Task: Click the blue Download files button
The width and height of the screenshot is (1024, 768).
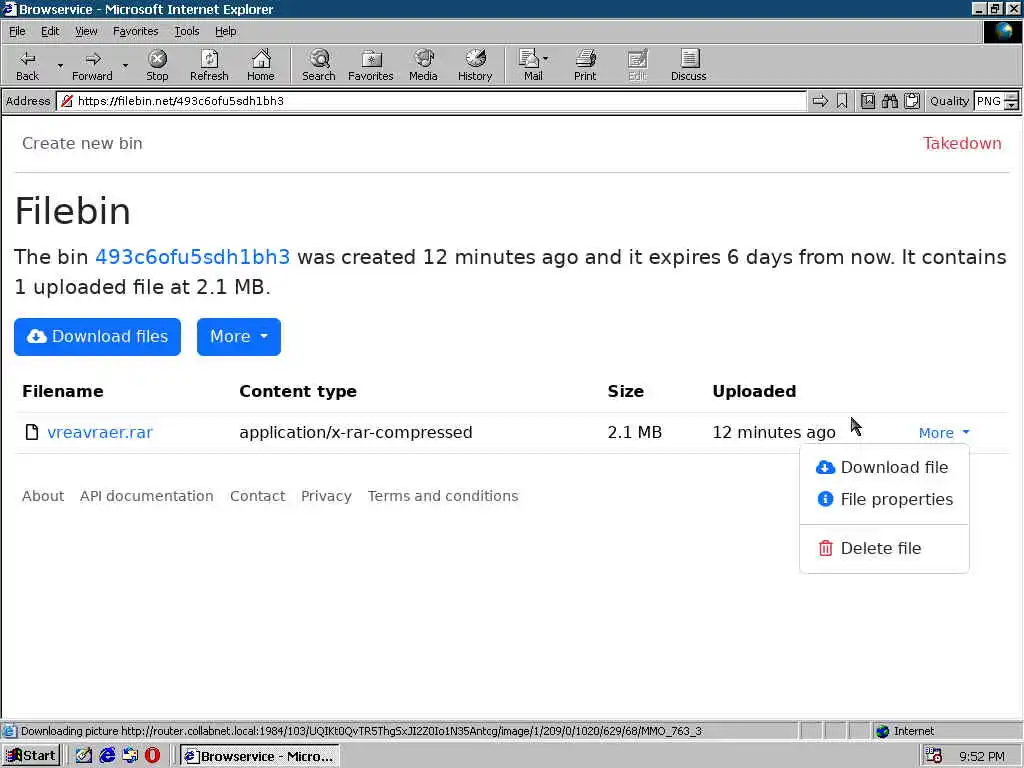Action: pos(97,337)
